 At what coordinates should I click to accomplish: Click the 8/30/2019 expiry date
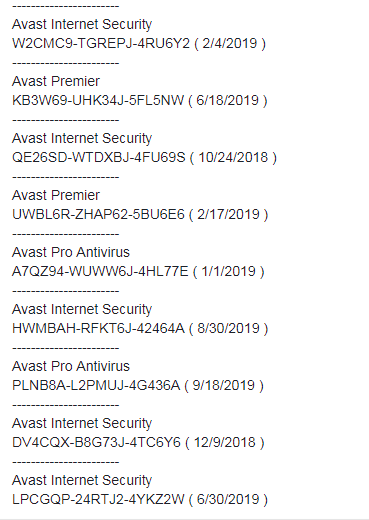pos(228,328)
